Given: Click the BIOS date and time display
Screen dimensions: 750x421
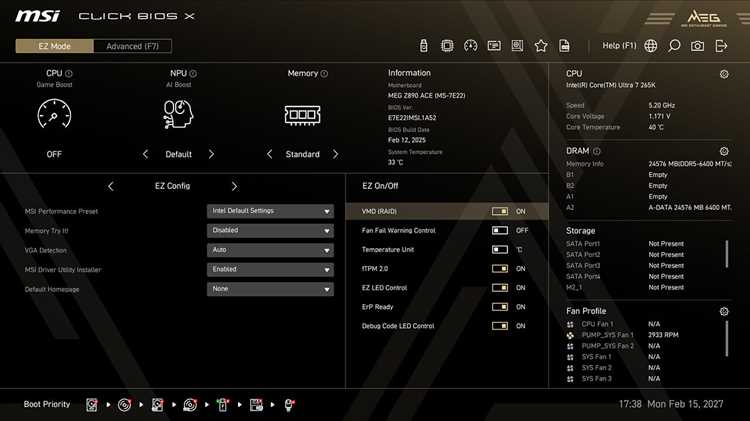Looking at the screenshot, I should [671, 404].
